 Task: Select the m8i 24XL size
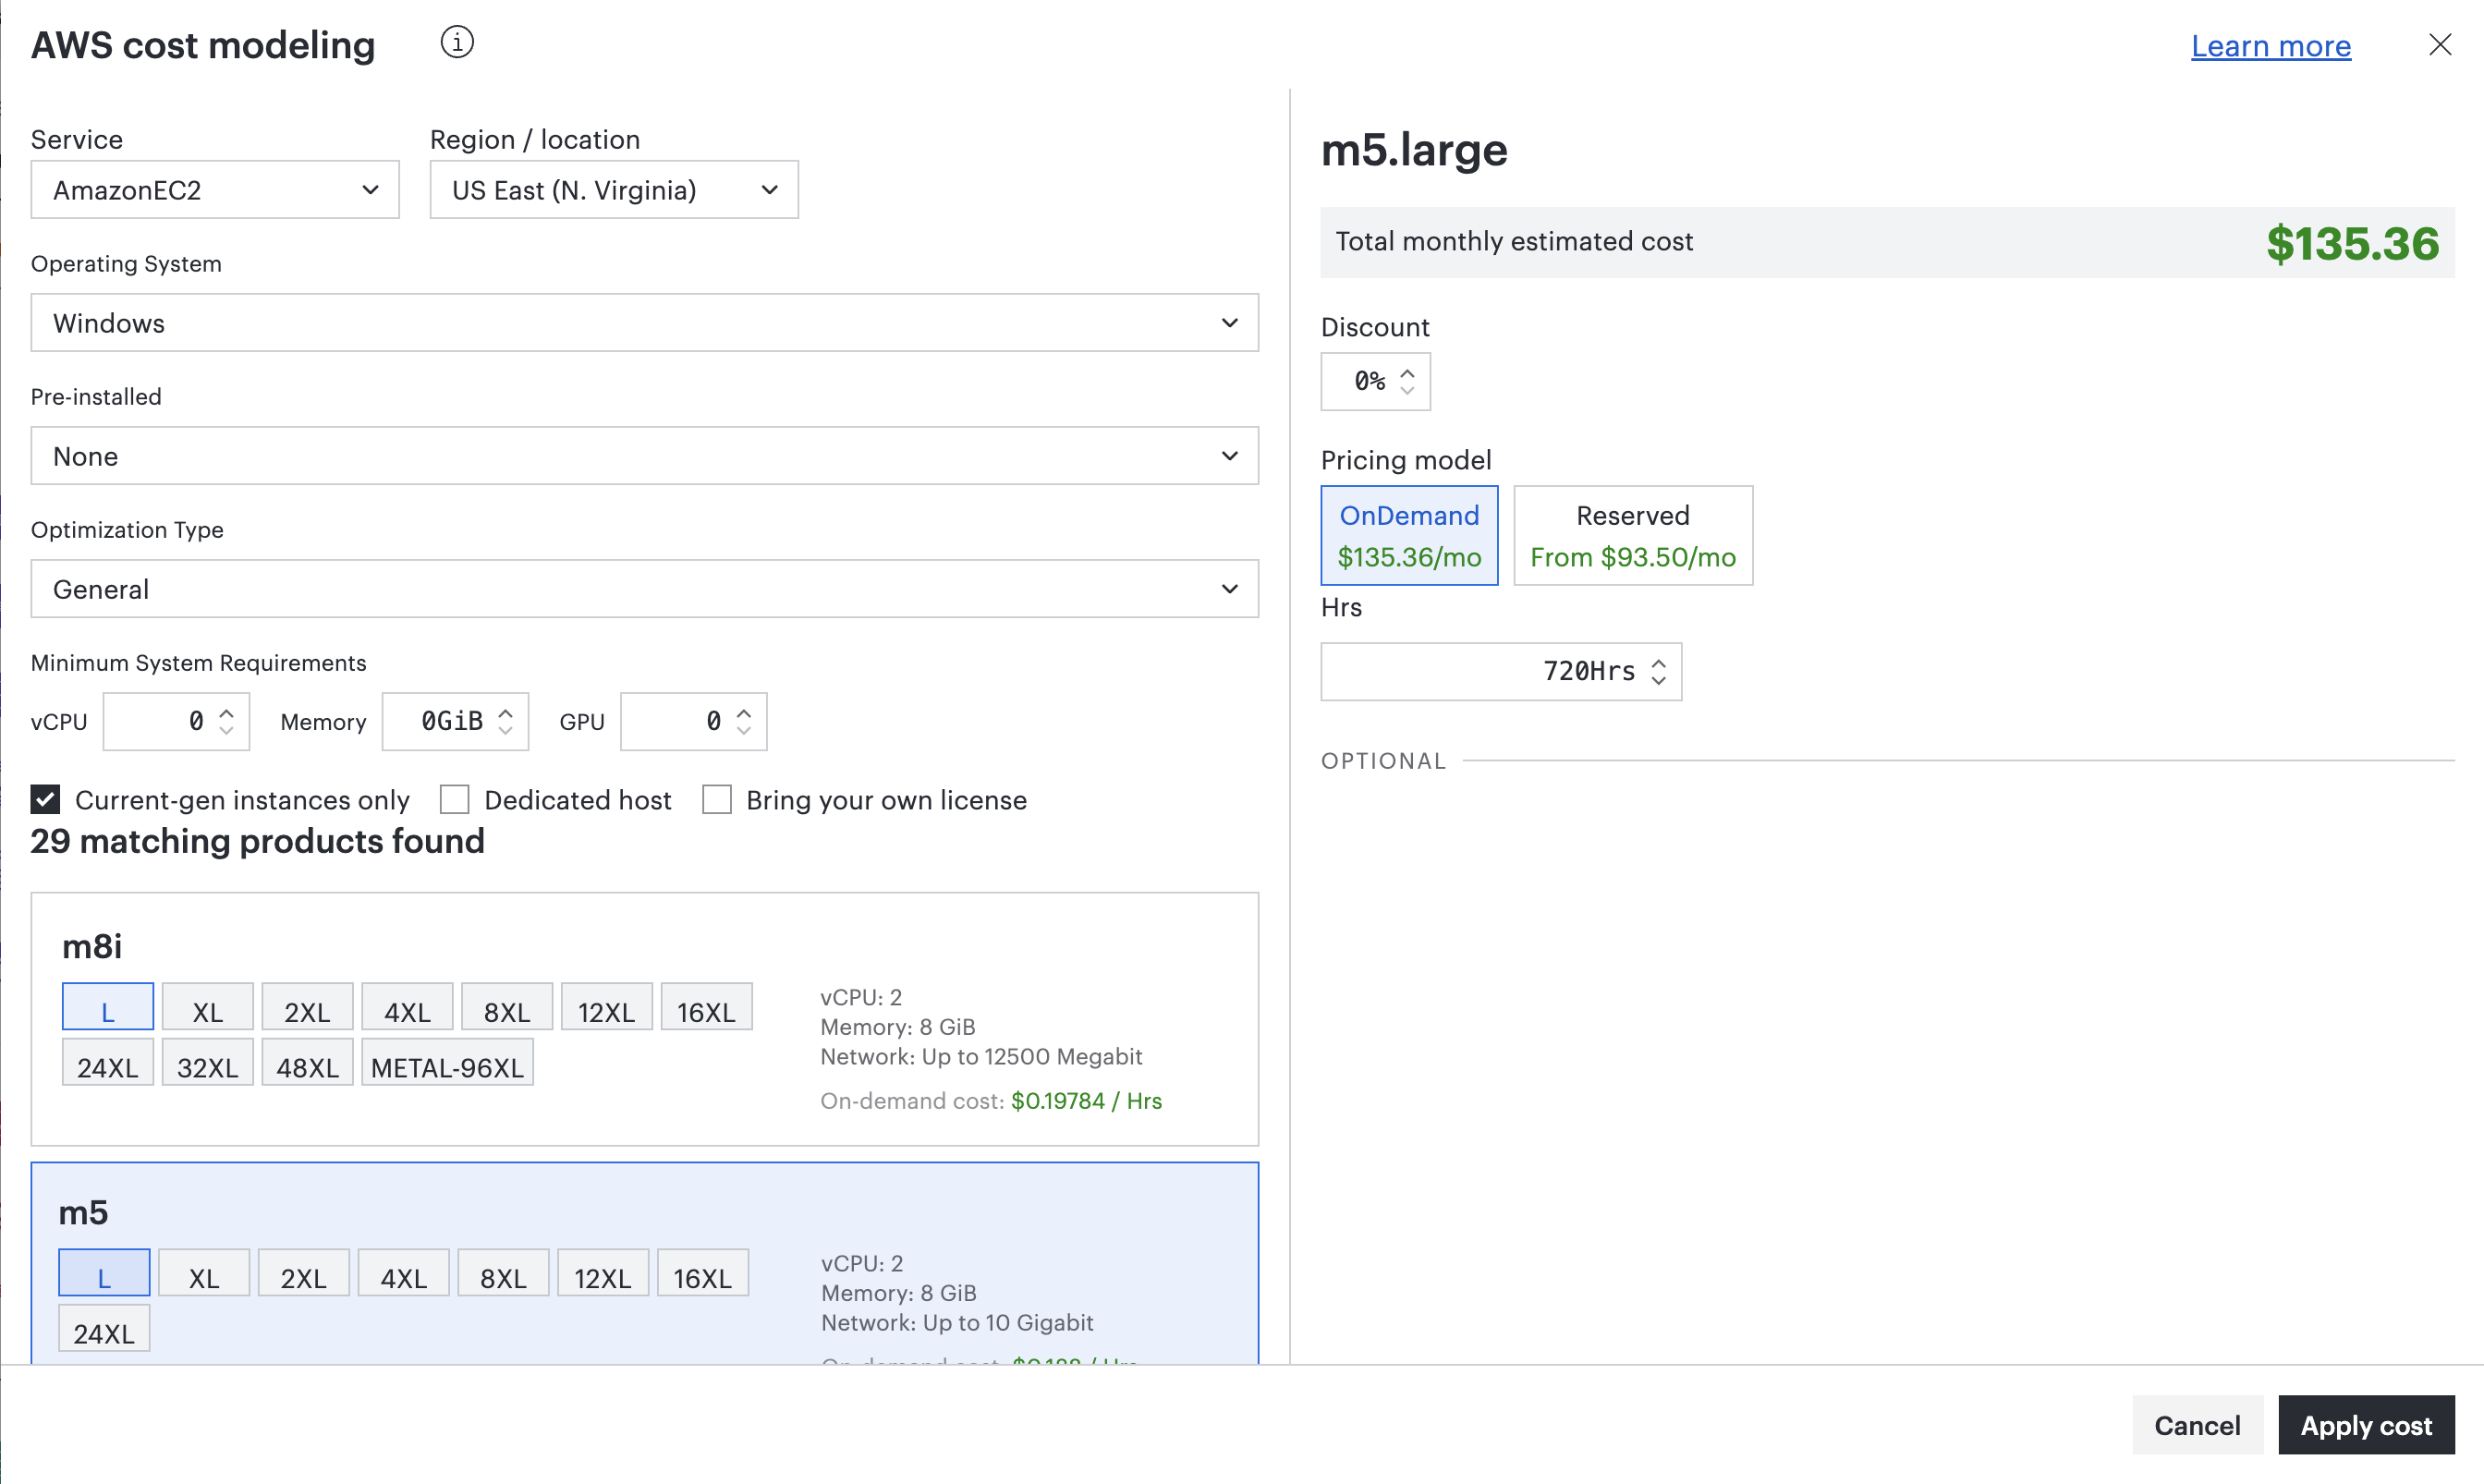pyautogui.click(x=108, y=1063)
